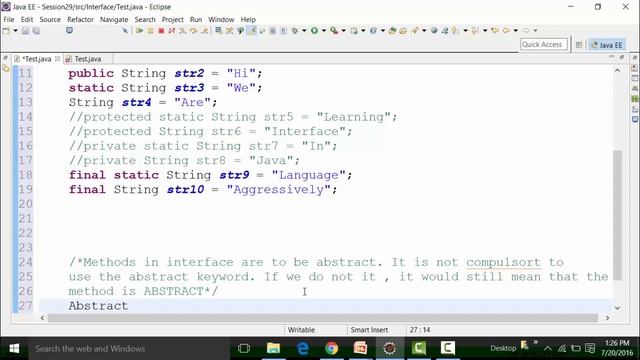Open the File menu
This screenshot has width=640, height=360.
click(9, 19)
